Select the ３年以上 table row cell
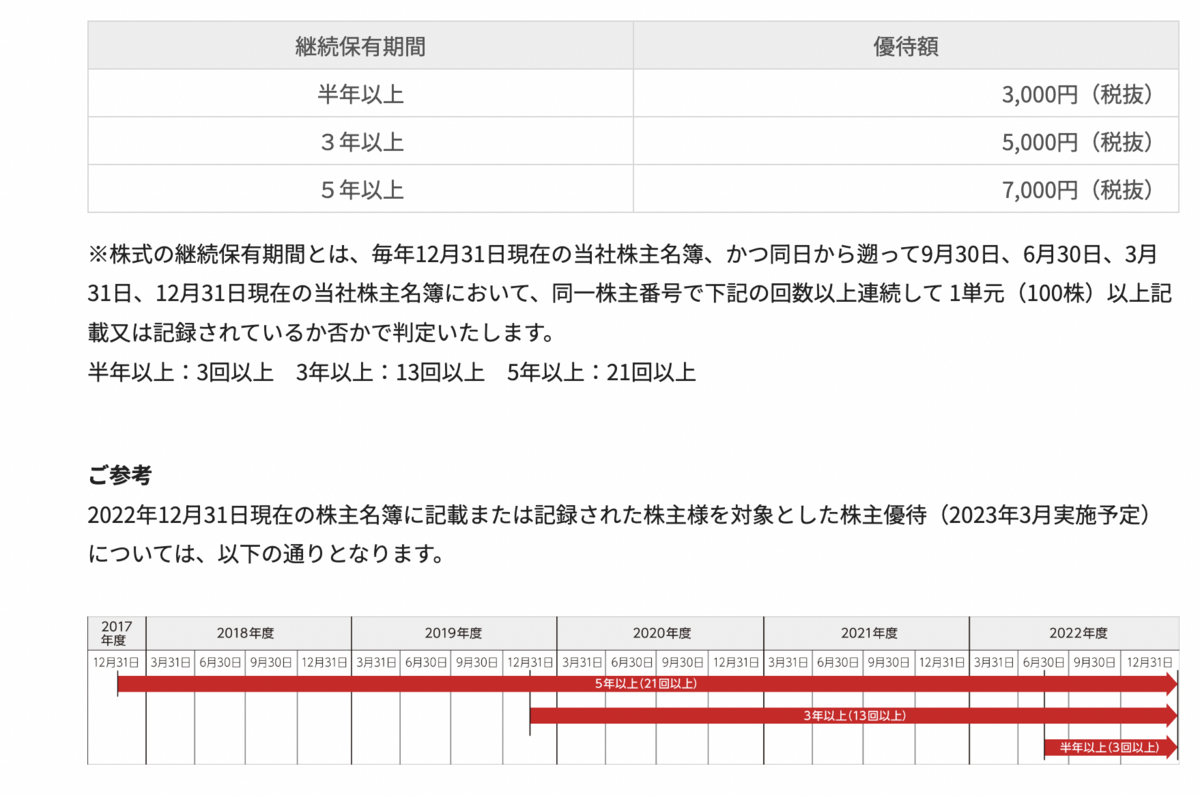 [360, 142]
